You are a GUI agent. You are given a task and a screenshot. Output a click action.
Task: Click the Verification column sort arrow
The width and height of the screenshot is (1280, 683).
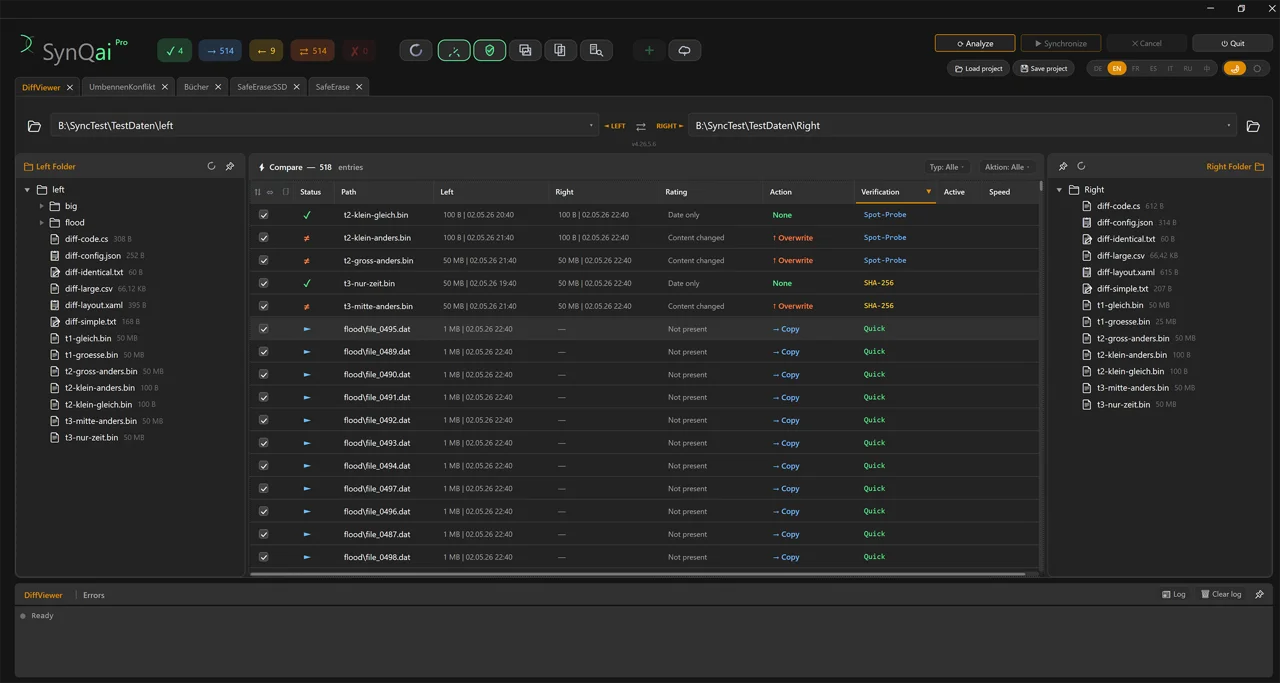coord(928,192)
